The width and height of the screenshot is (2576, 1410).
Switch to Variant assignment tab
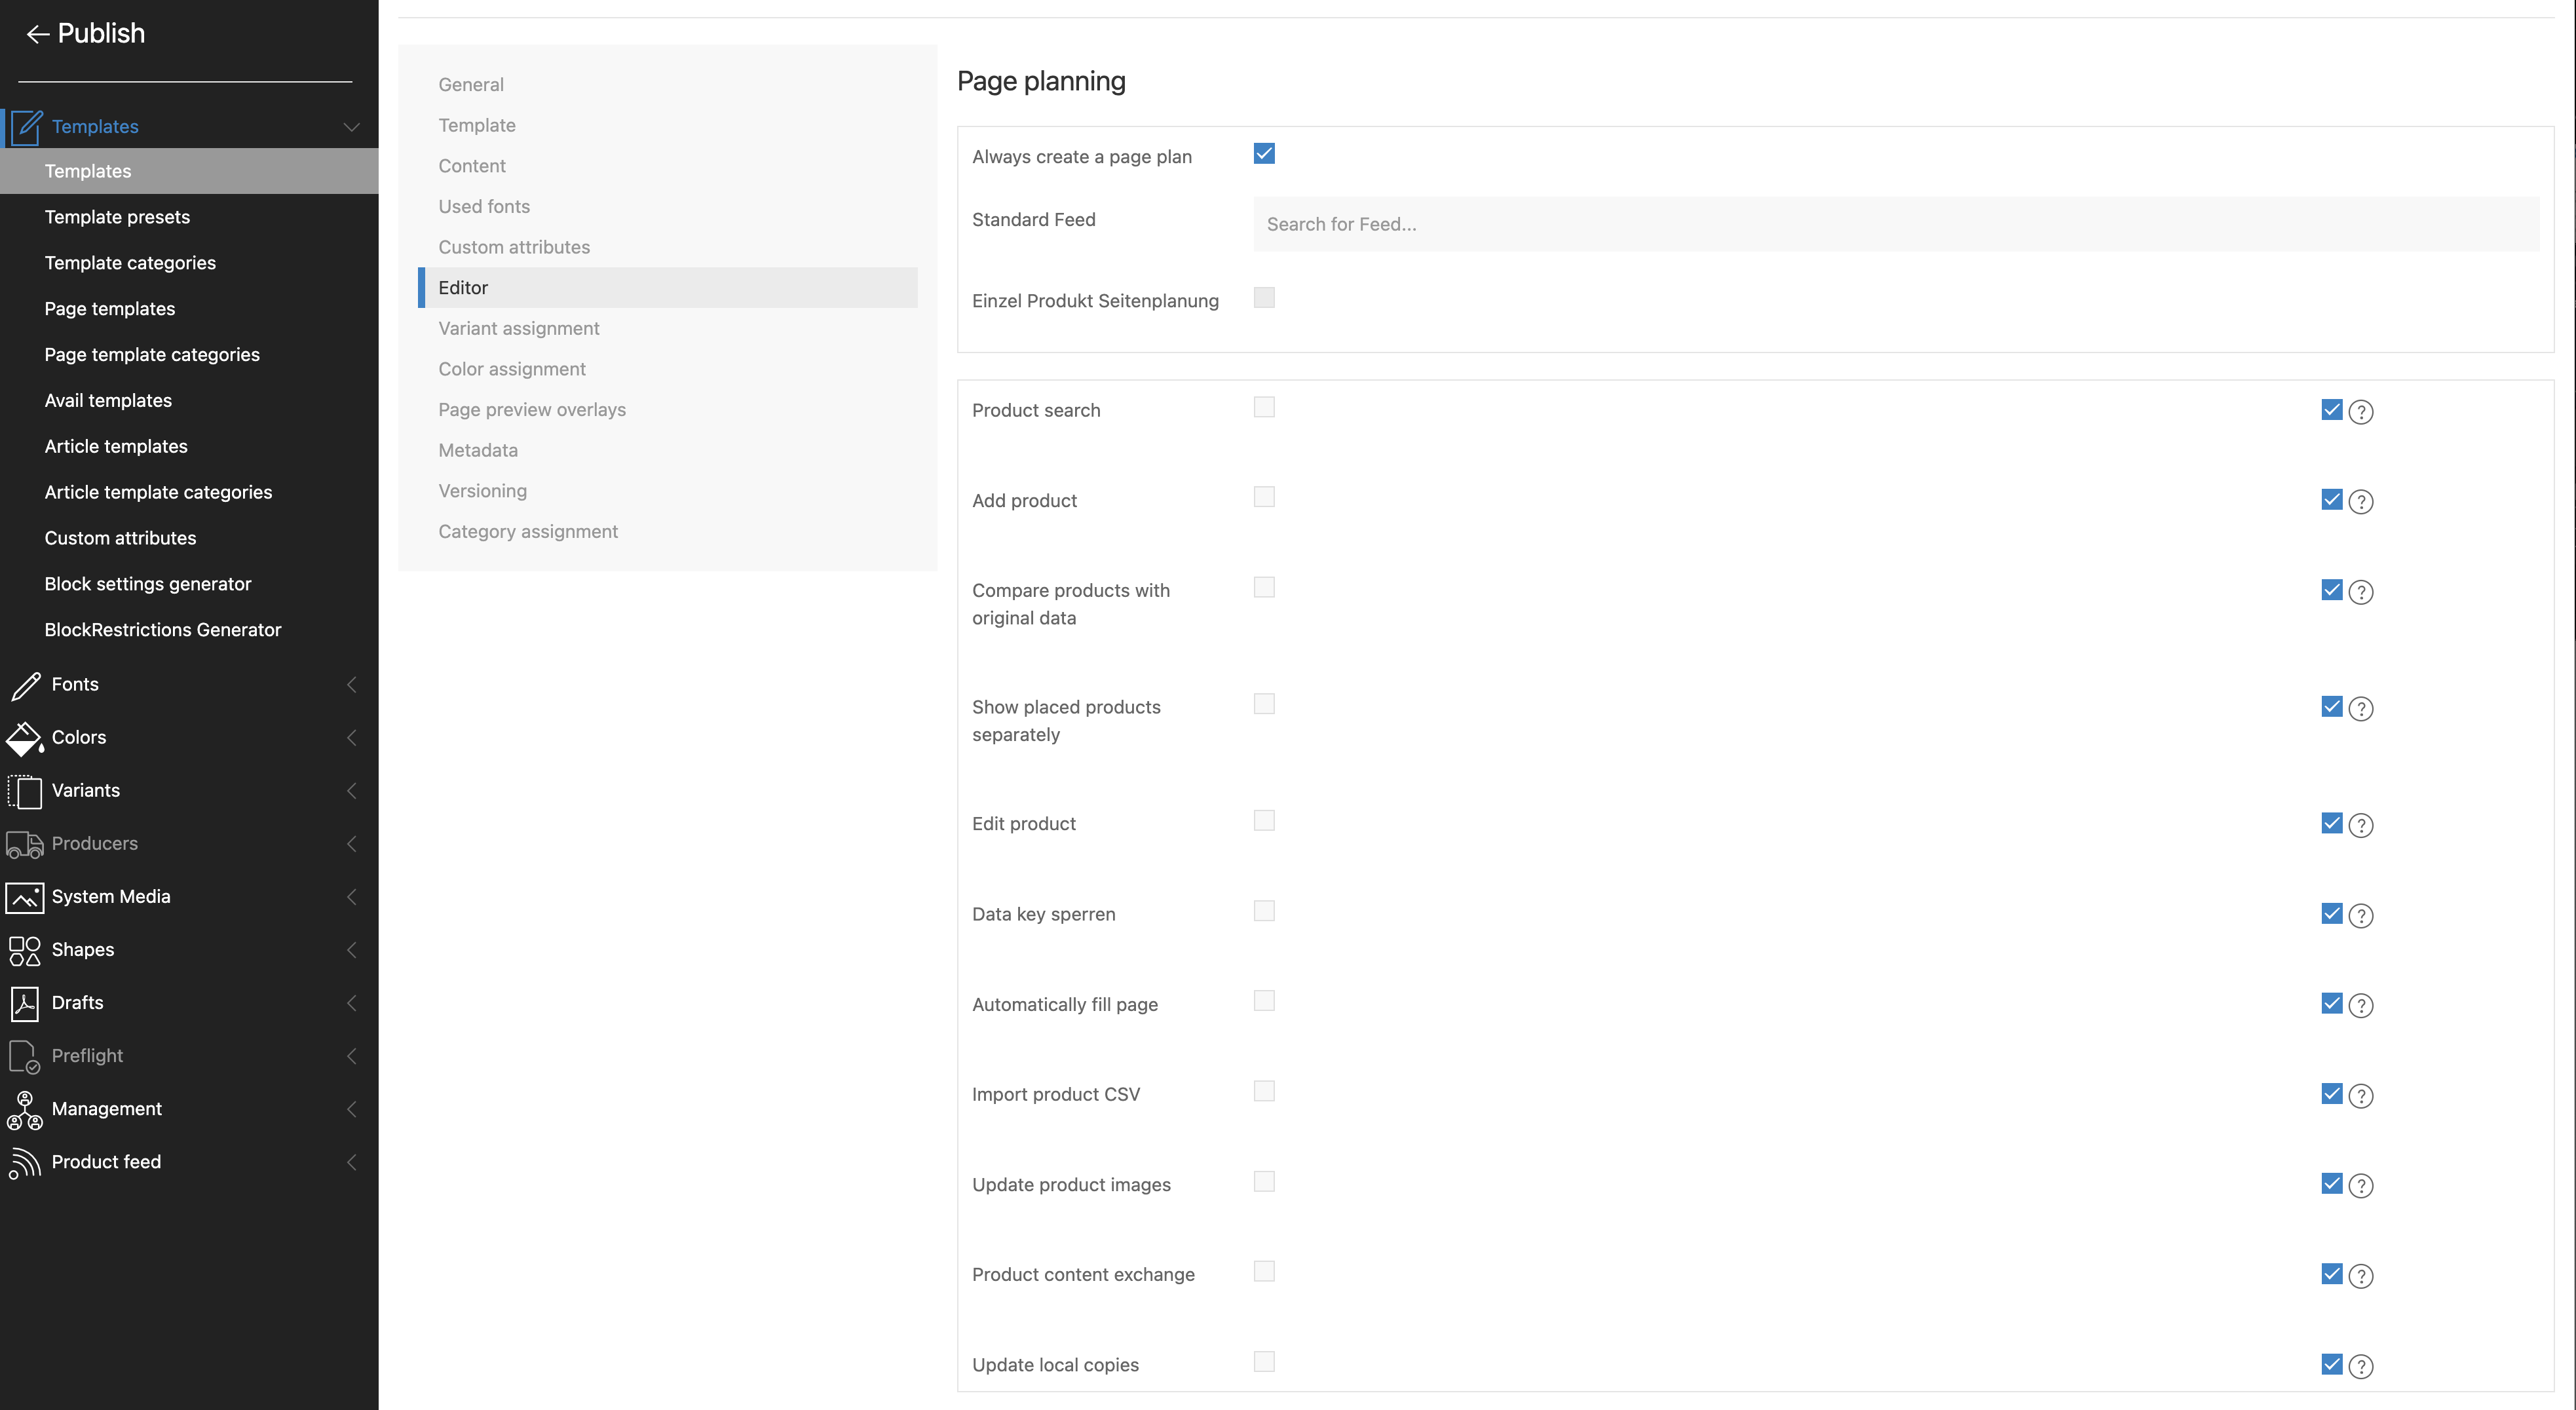coord(518,328)
